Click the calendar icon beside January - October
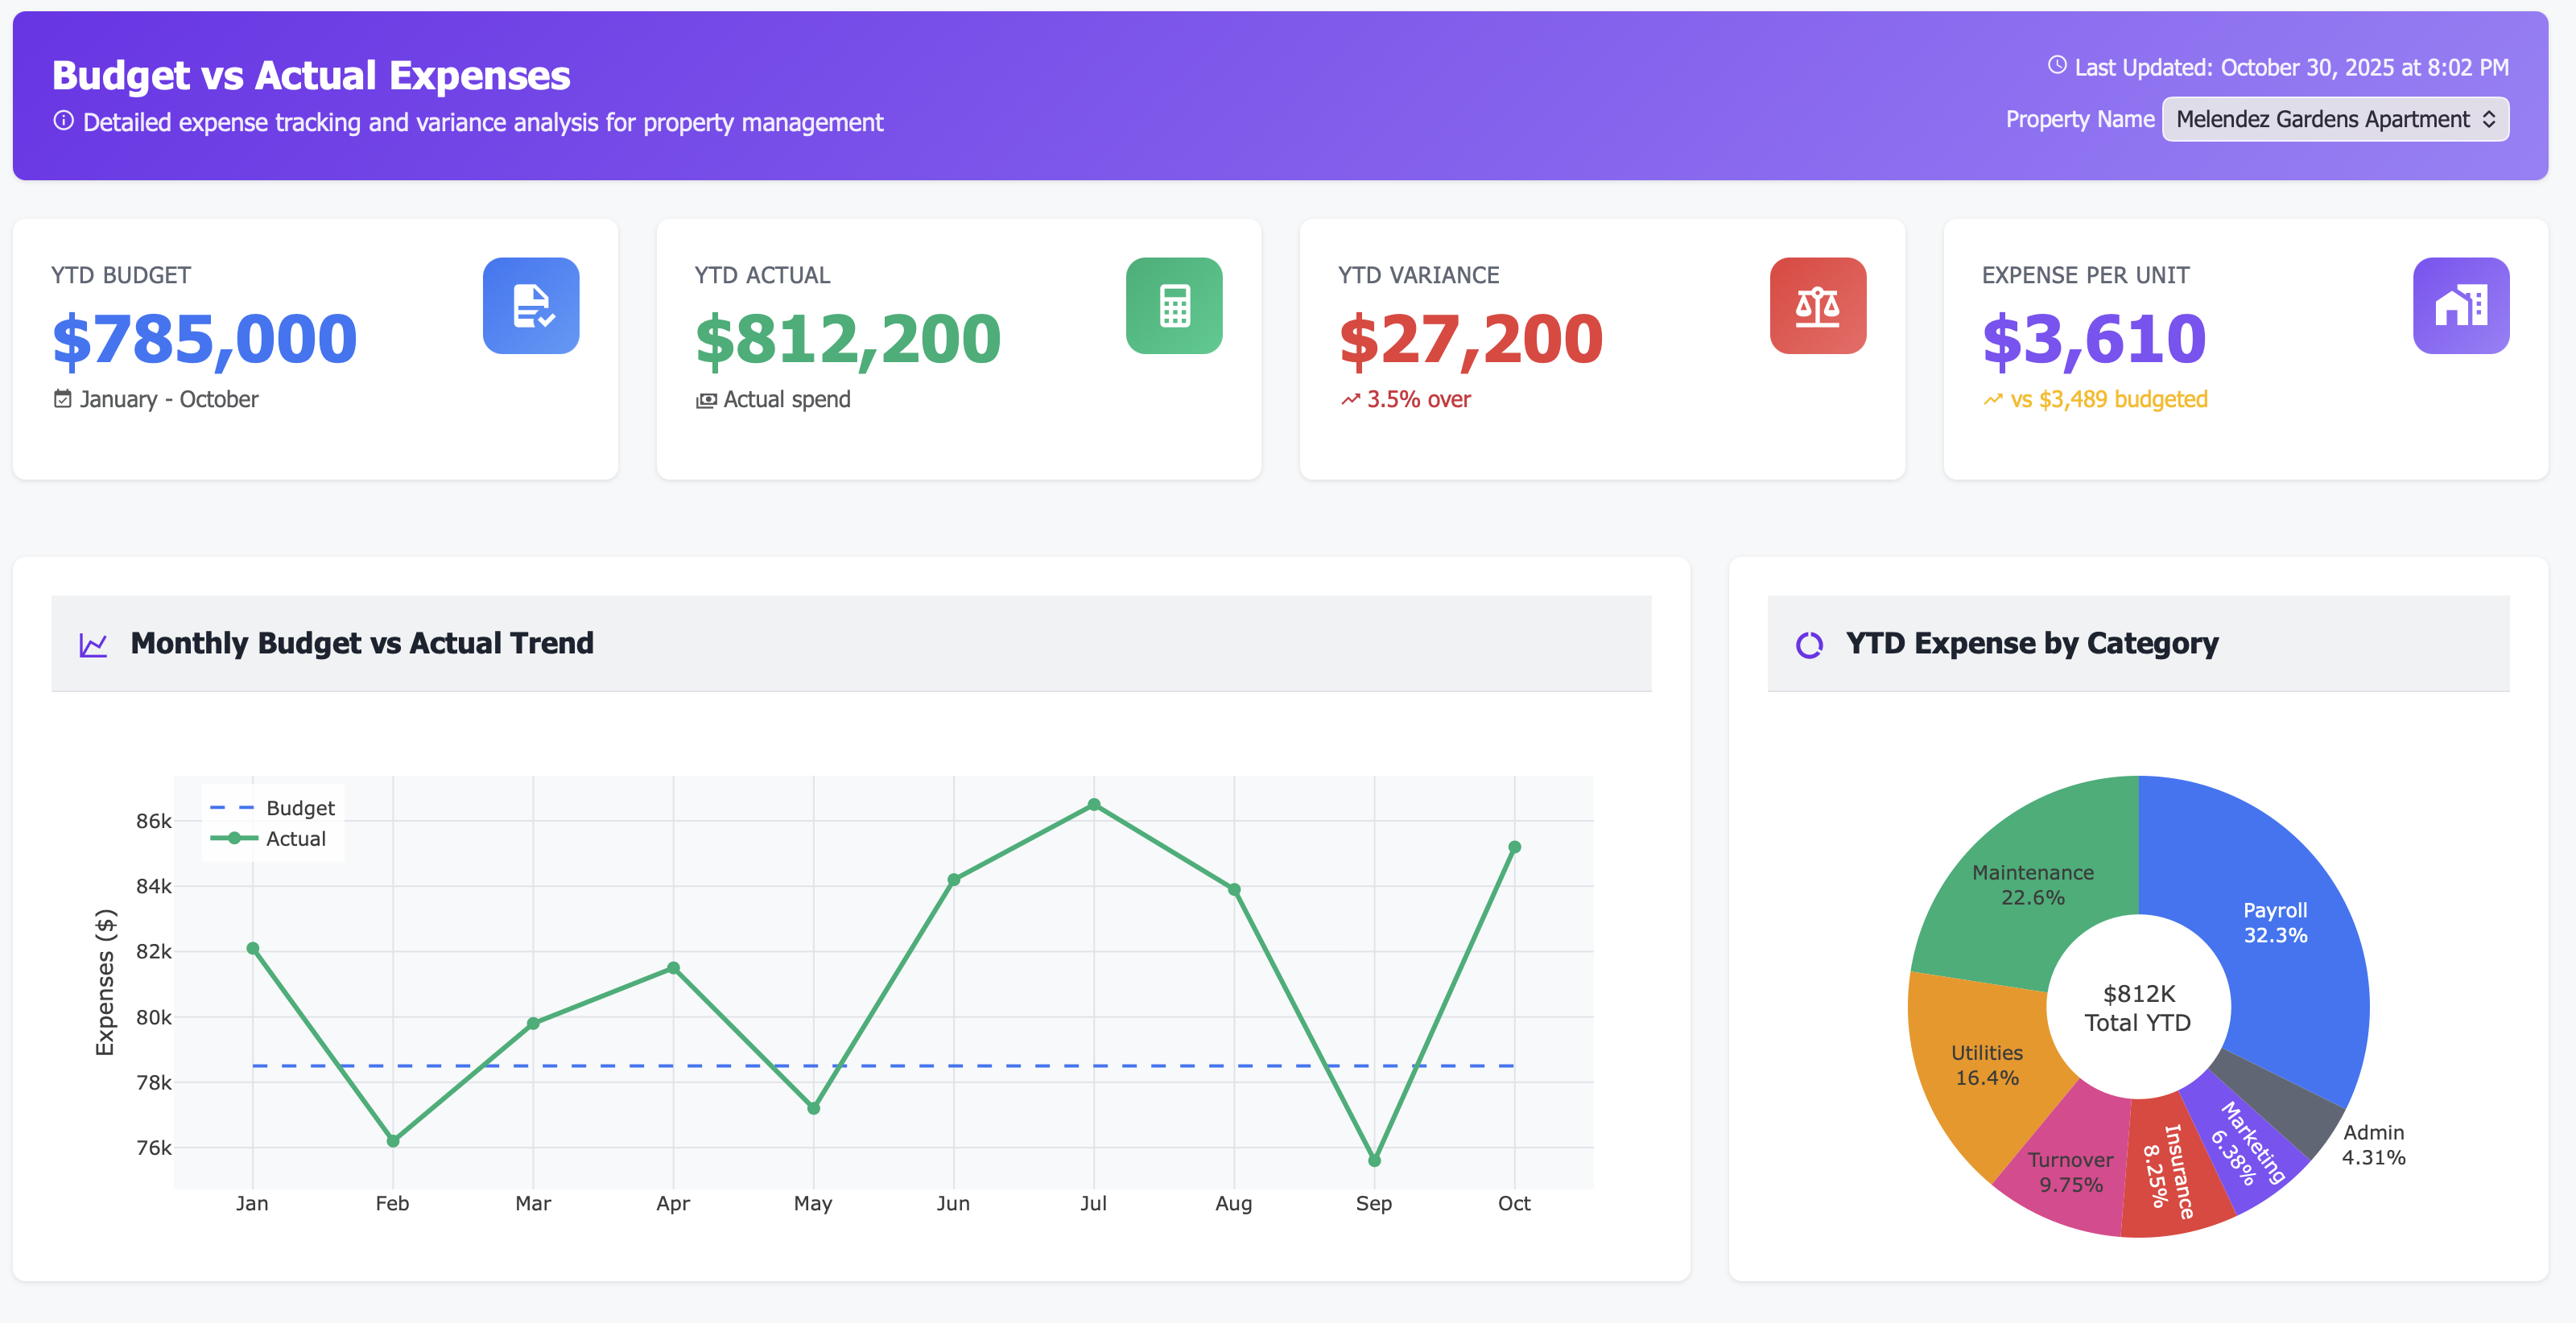Viewport: 2576px width, 1323px height. 62,398
